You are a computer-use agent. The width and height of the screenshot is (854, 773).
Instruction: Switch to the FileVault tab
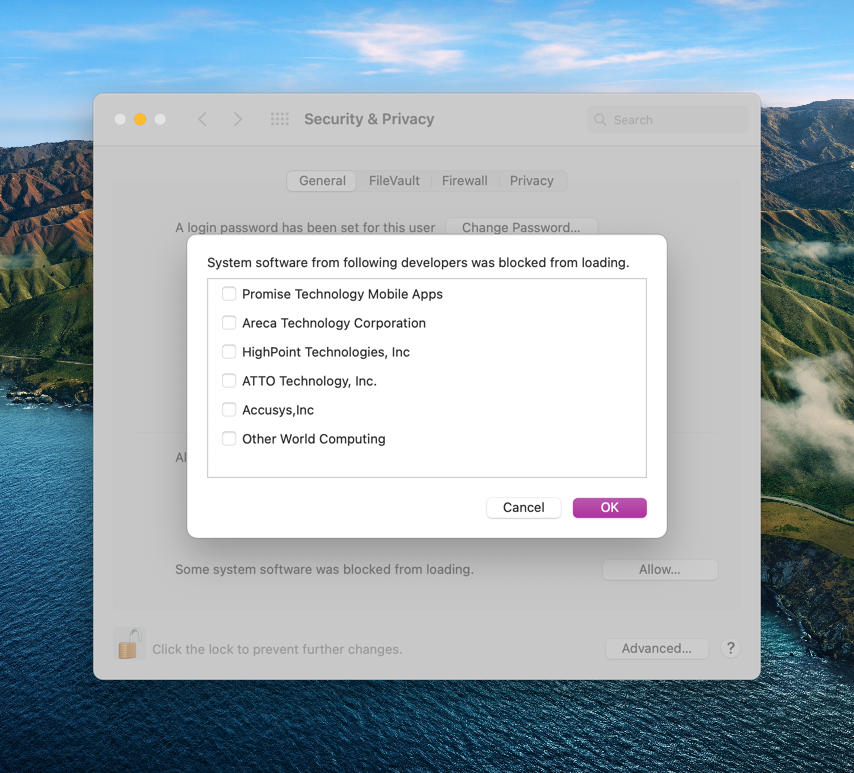394,181
